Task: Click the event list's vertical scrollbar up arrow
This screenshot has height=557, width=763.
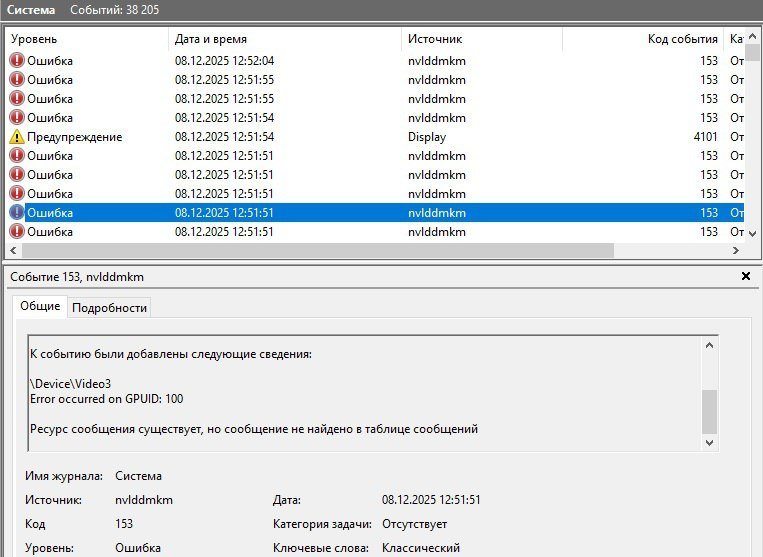Action: (x=755, y=37)
